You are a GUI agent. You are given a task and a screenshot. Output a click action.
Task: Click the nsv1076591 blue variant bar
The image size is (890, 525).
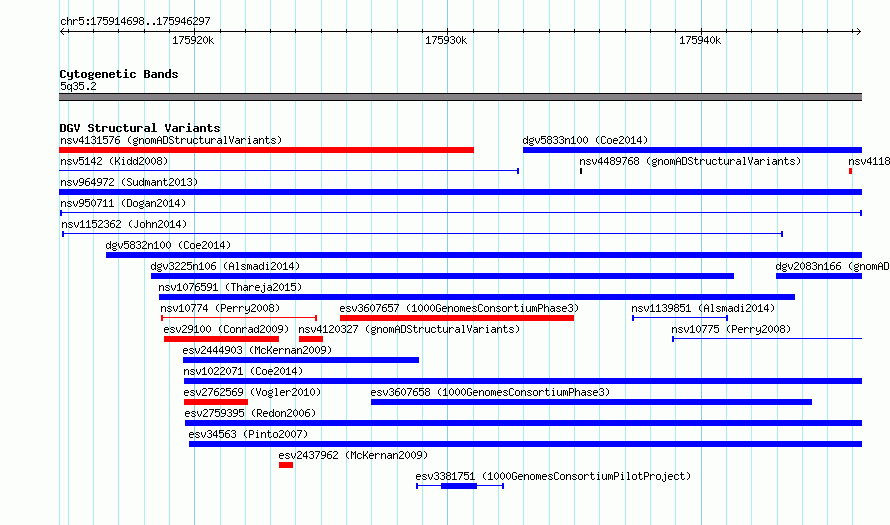click(477, 297)
